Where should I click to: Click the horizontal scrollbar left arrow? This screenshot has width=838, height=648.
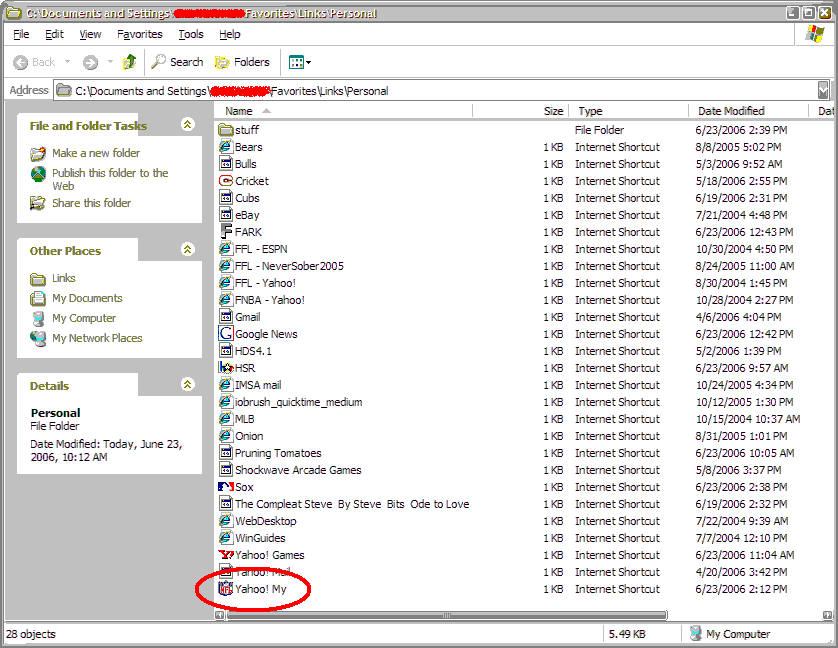(x=220, y=615)
